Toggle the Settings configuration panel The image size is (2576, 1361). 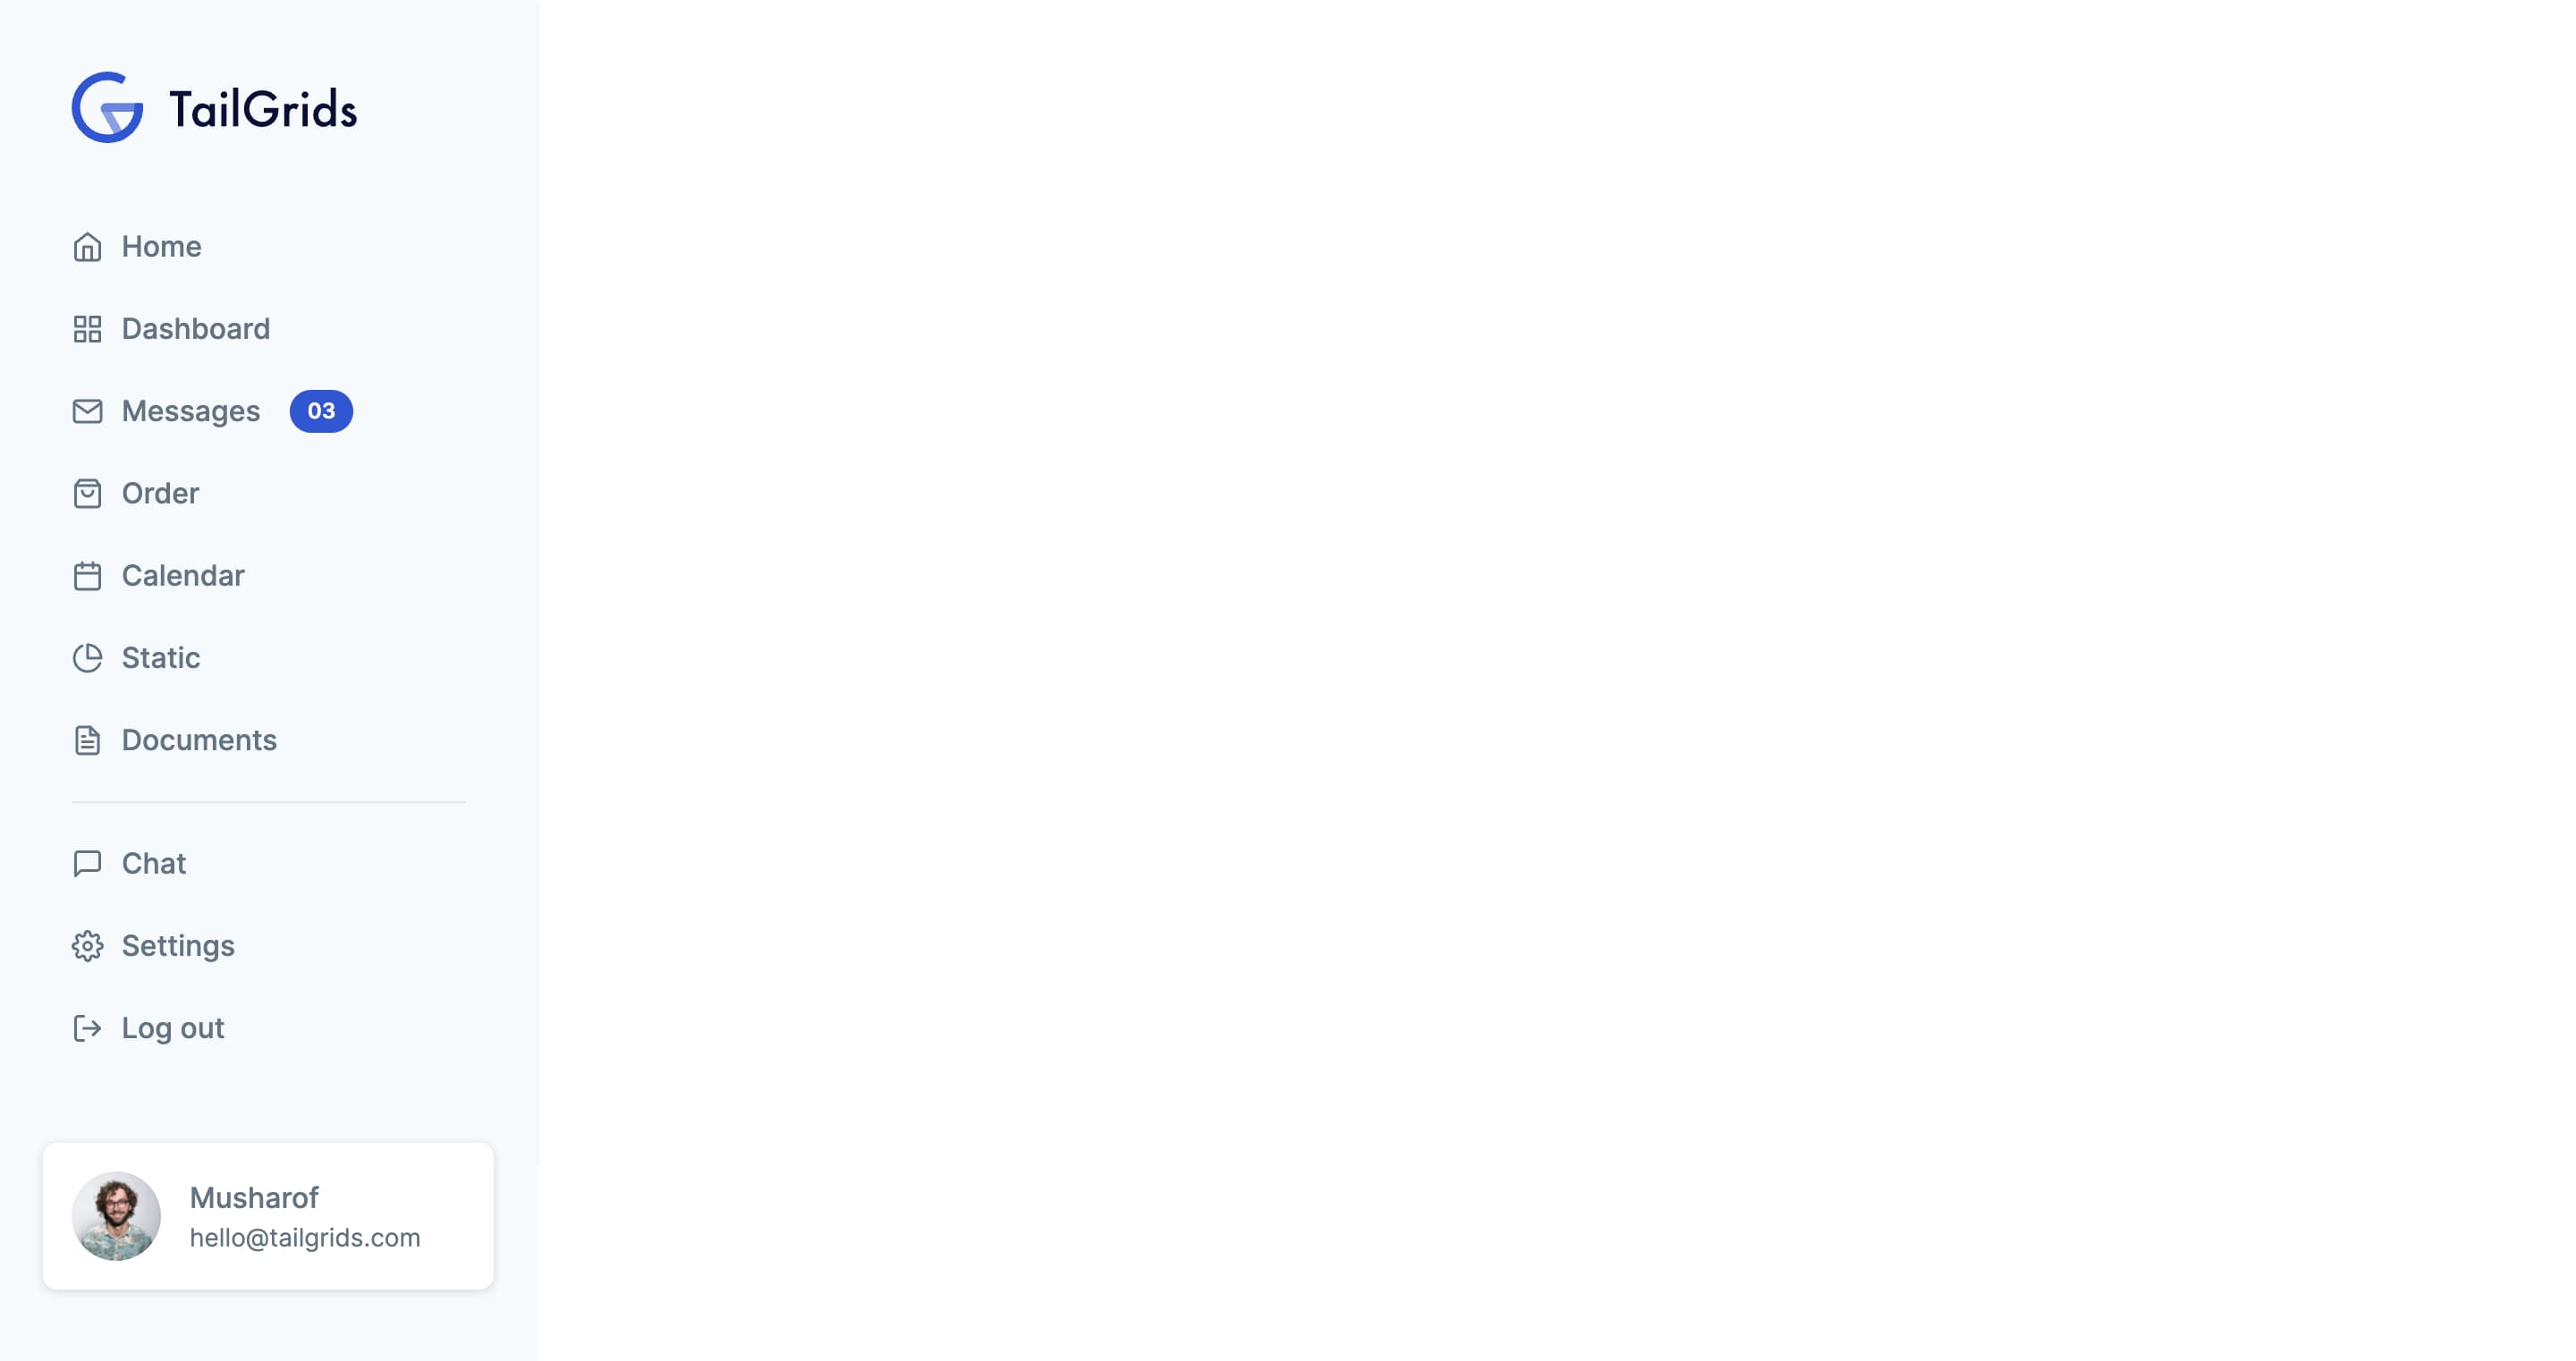(x=177, y=945)
